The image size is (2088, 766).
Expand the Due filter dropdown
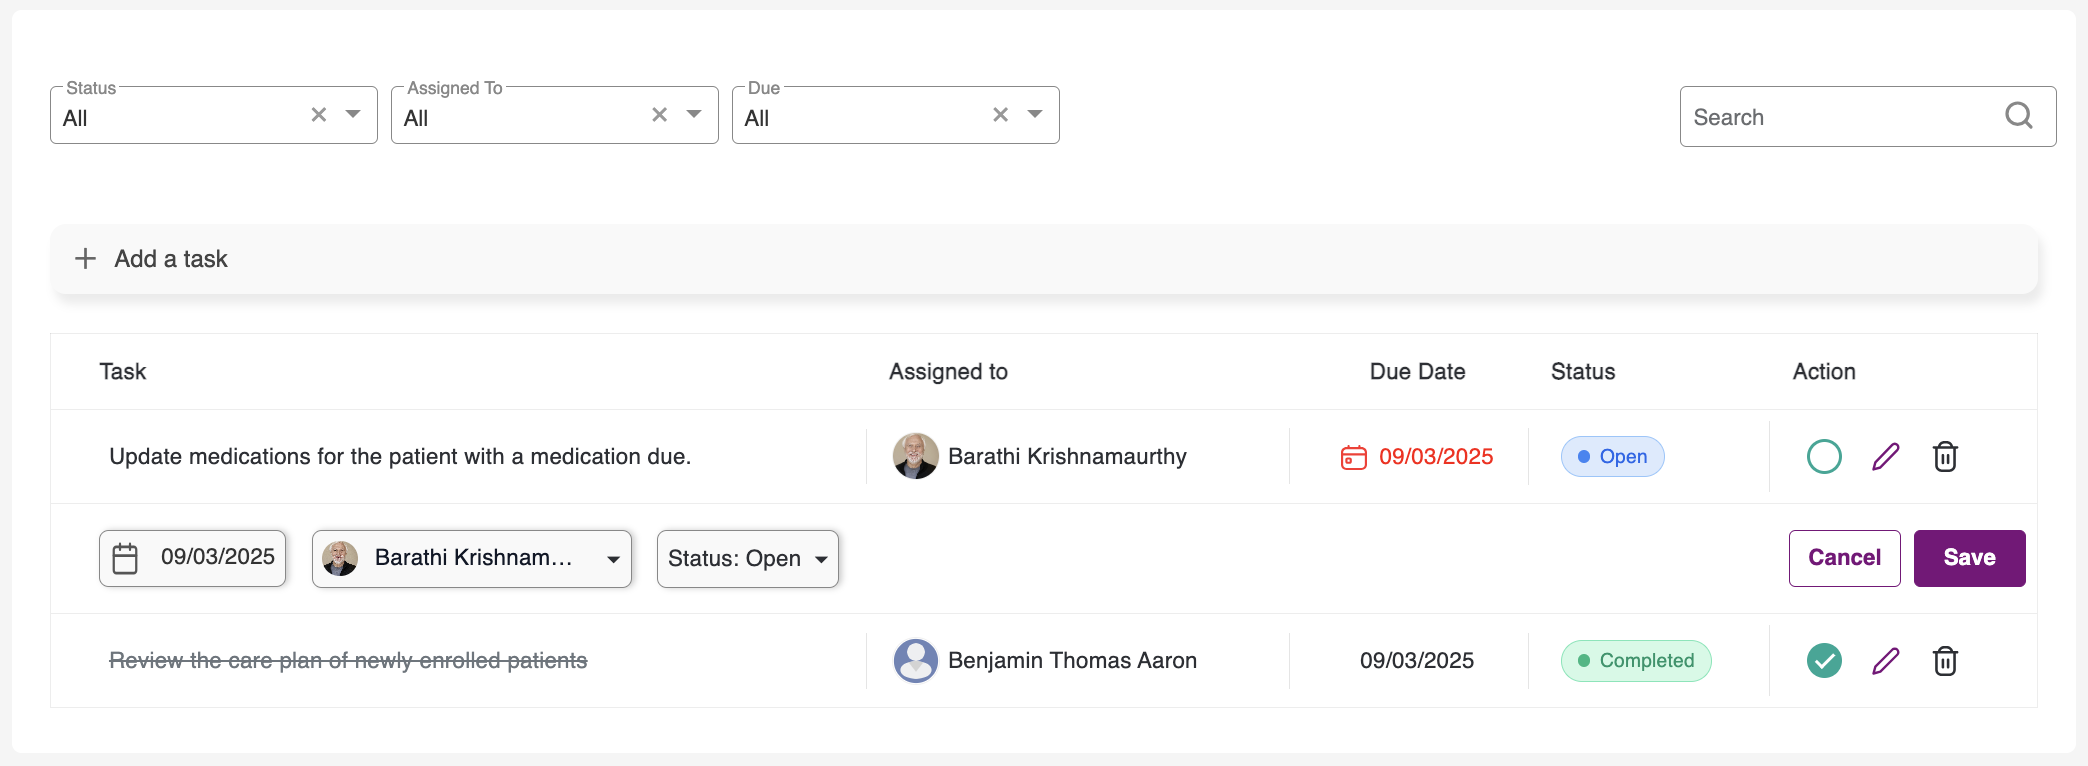[1035, 115]
